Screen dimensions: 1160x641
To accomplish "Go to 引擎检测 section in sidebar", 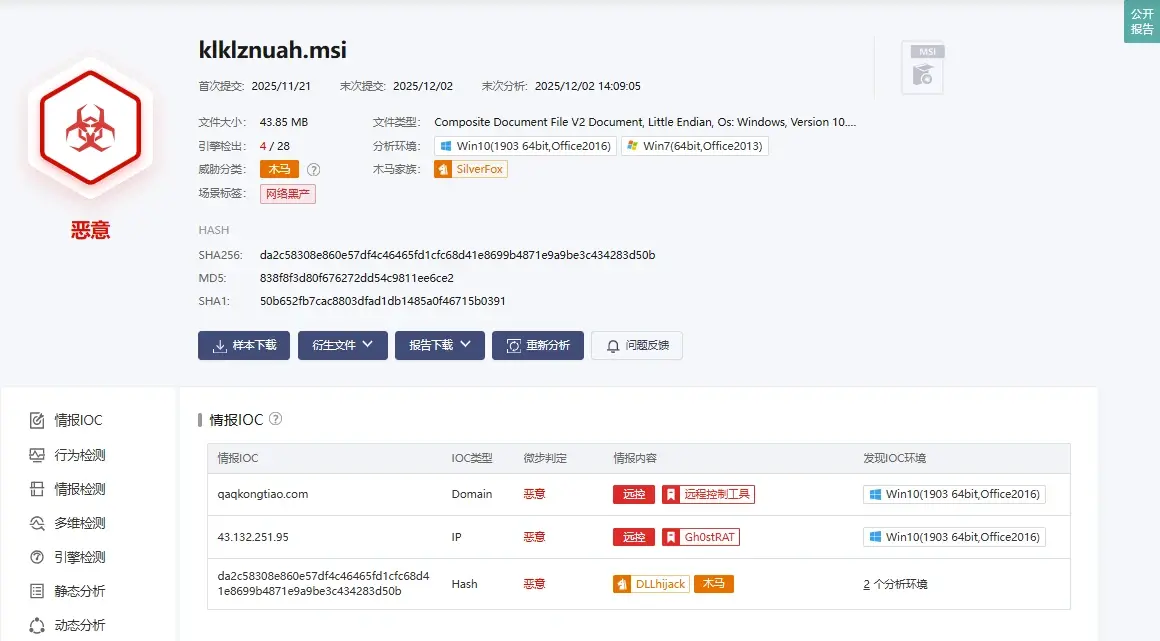I will [x=80, y=557].
